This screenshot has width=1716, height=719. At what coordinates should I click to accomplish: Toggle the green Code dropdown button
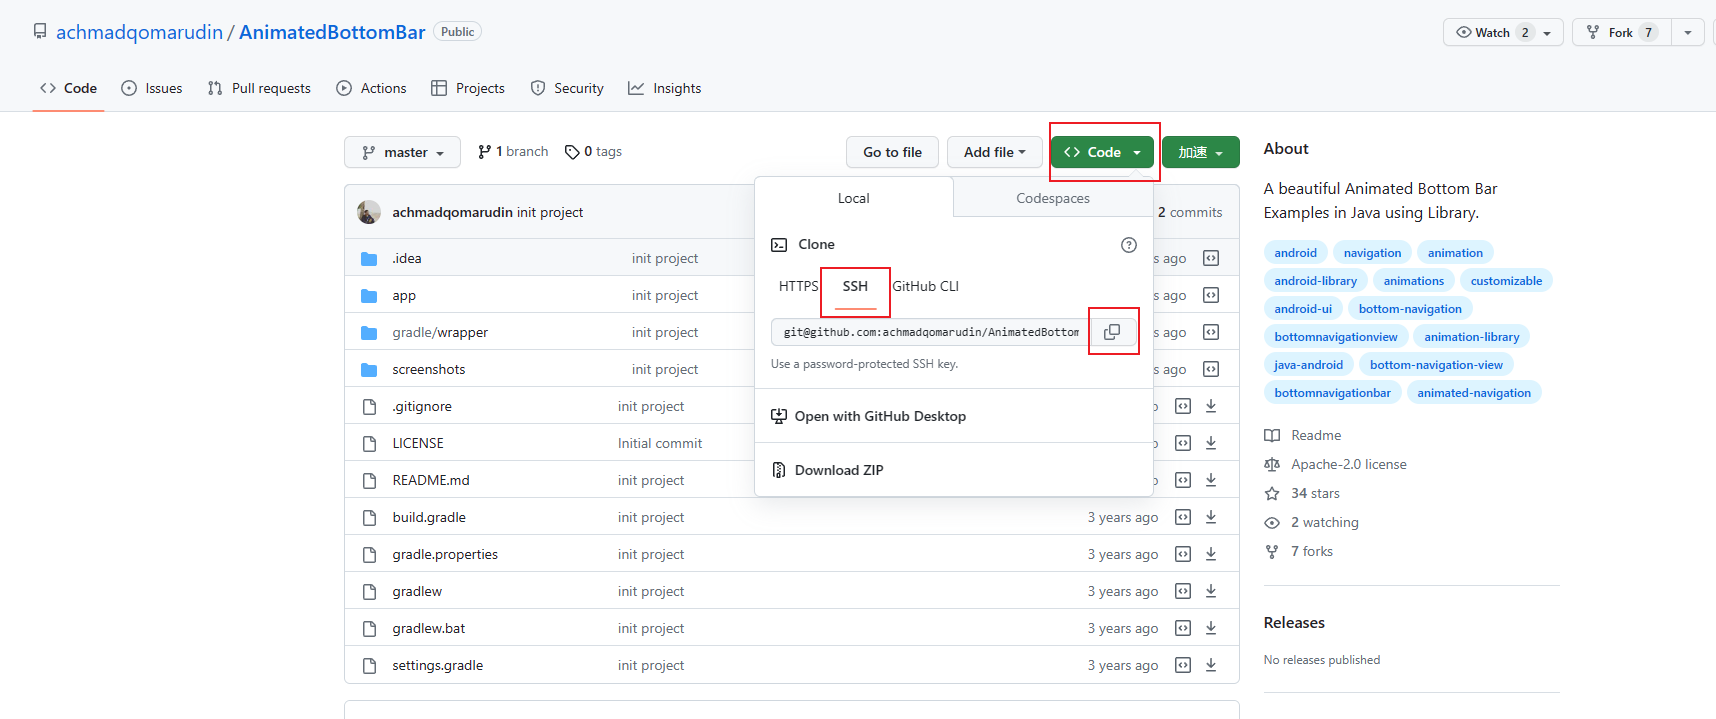(x=1102, y=152)
